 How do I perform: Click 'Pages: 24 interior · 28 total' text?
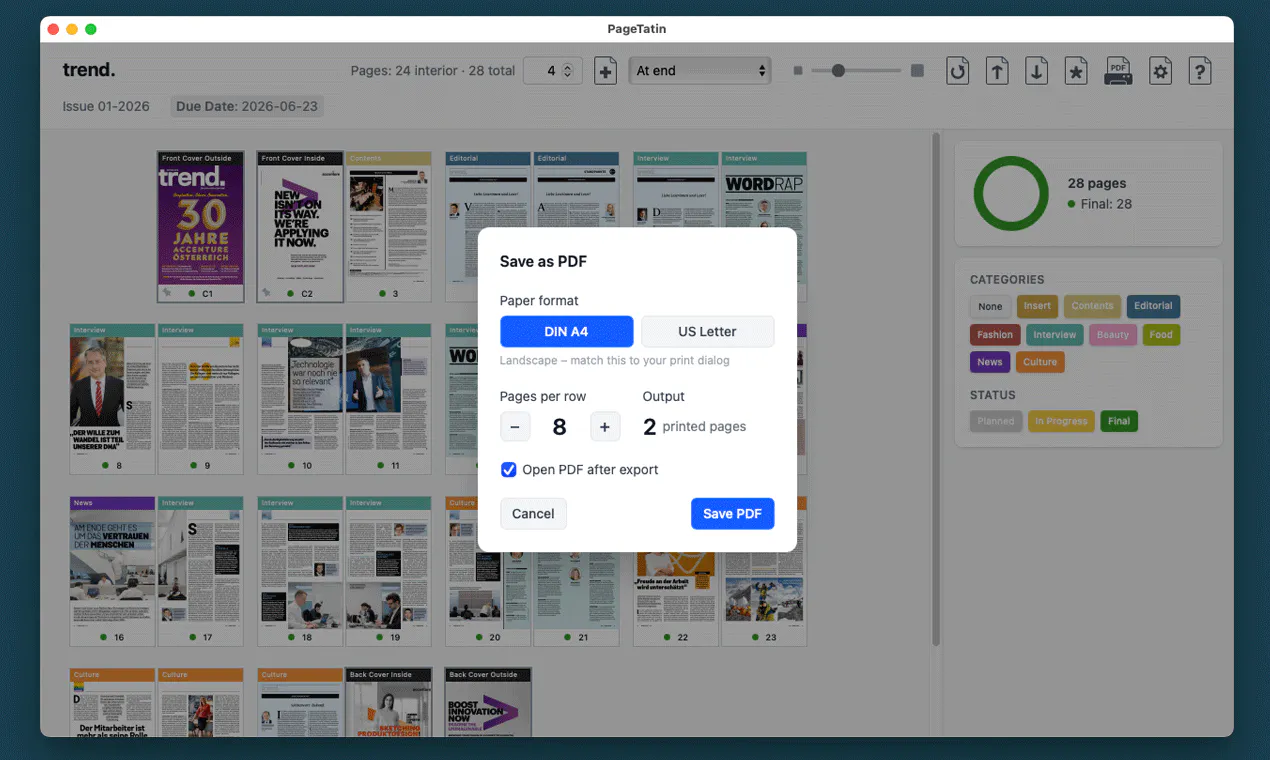click(433, 71)
